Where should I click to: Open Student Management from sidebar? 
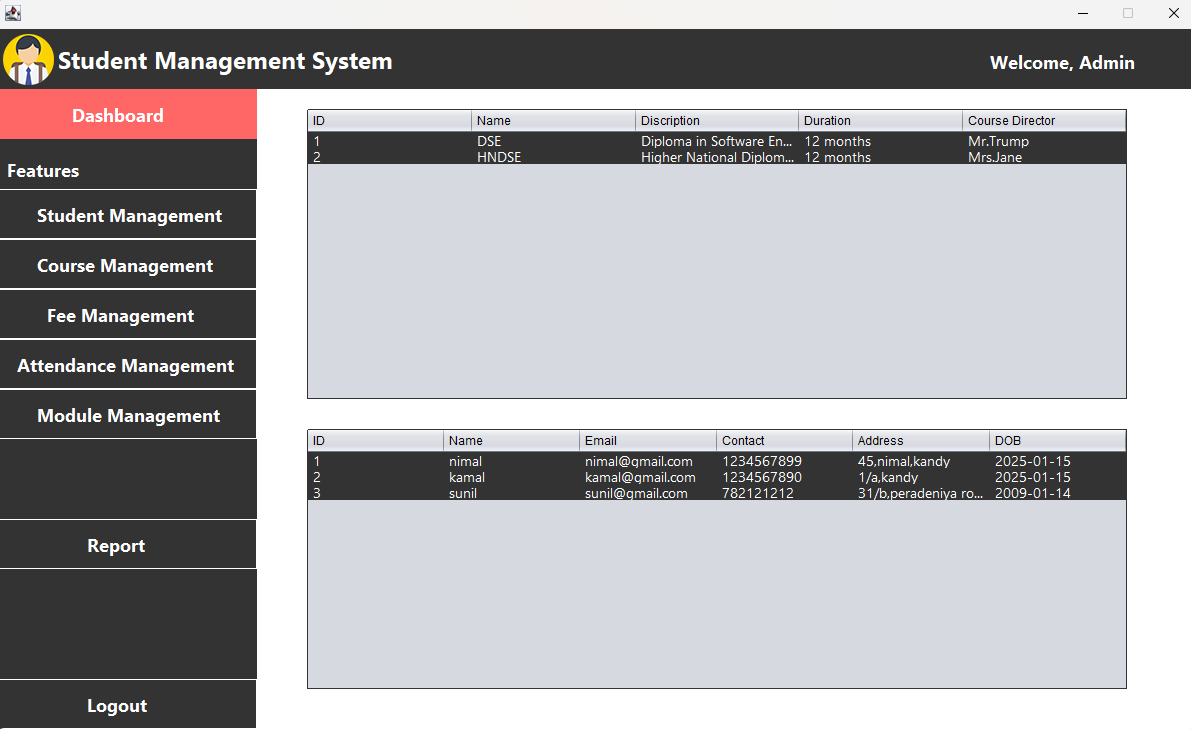point(128,215)
